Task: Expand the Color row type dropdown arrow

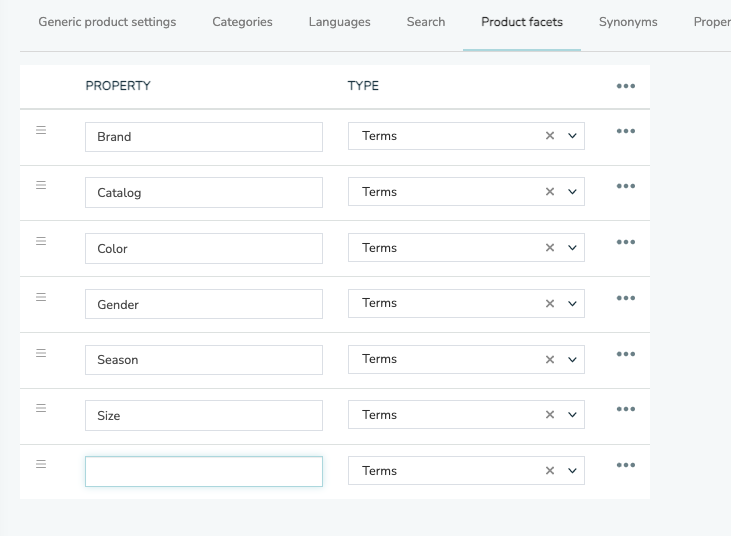Action: coord(572,247)
